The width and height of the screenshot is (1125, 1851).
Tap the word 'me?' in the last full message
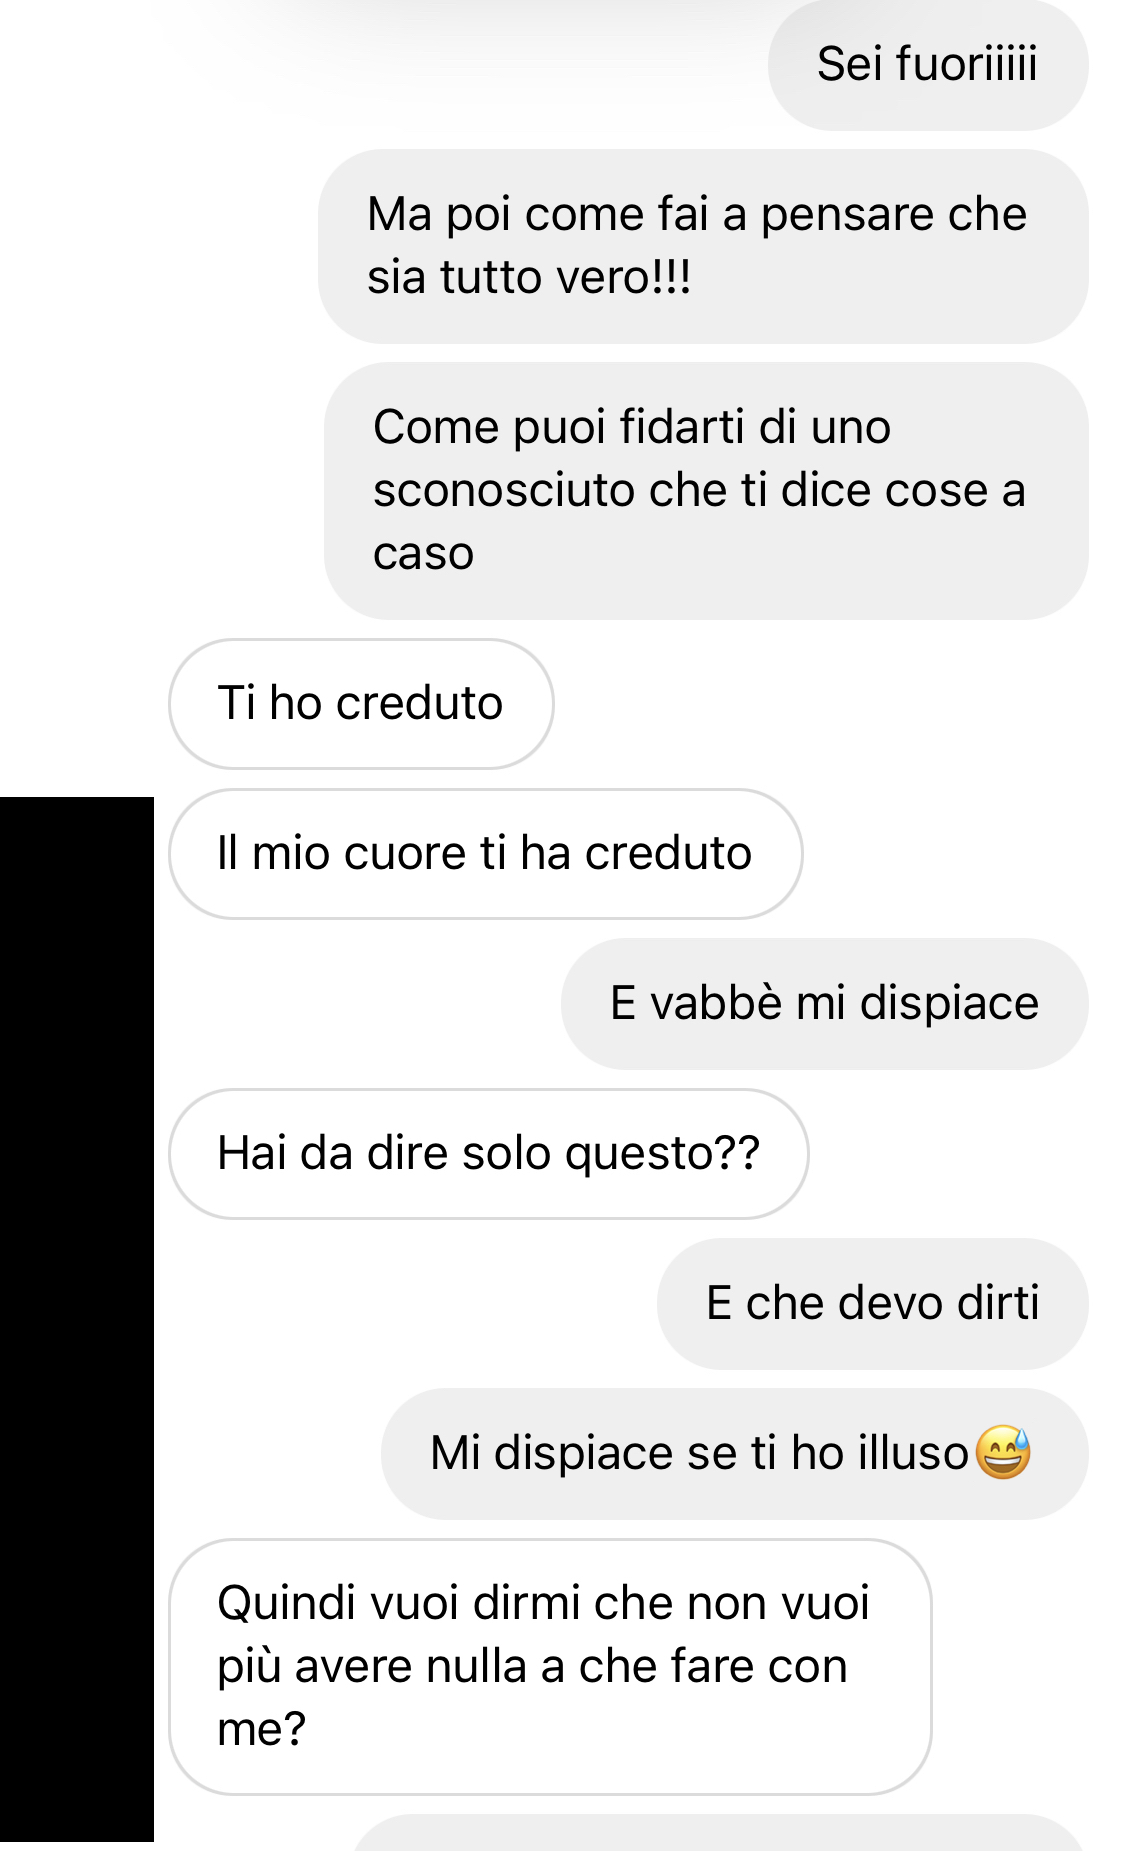tap(261, 1729)
